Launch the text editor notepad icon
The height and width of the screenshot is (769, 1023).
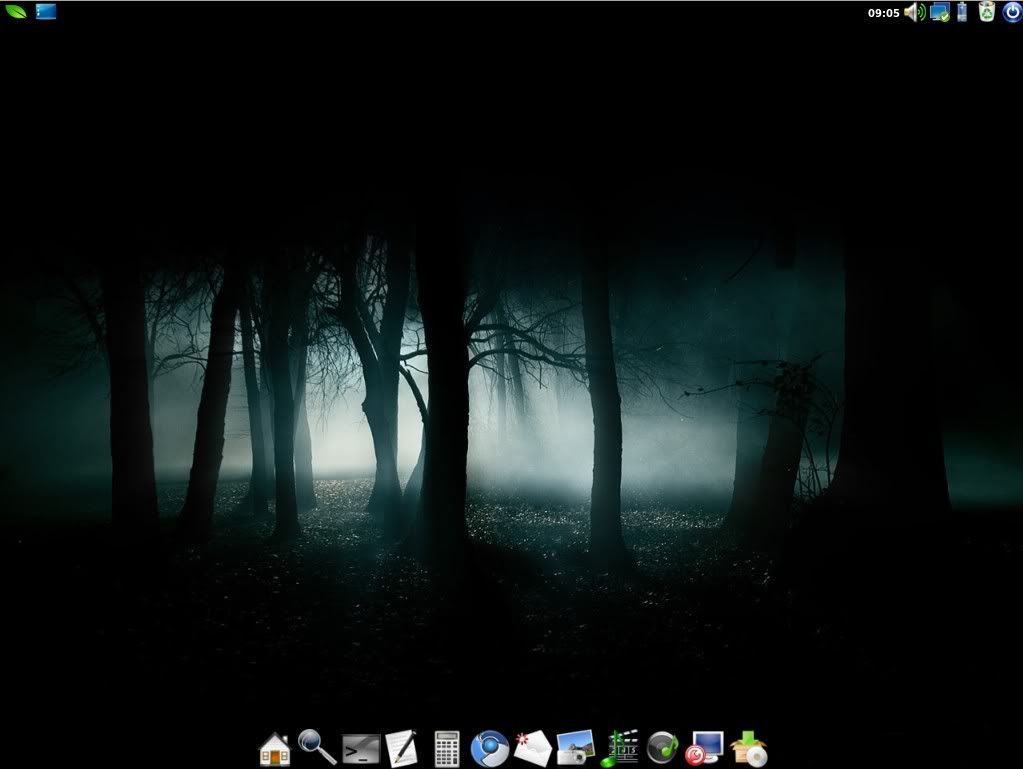(402, 747)
